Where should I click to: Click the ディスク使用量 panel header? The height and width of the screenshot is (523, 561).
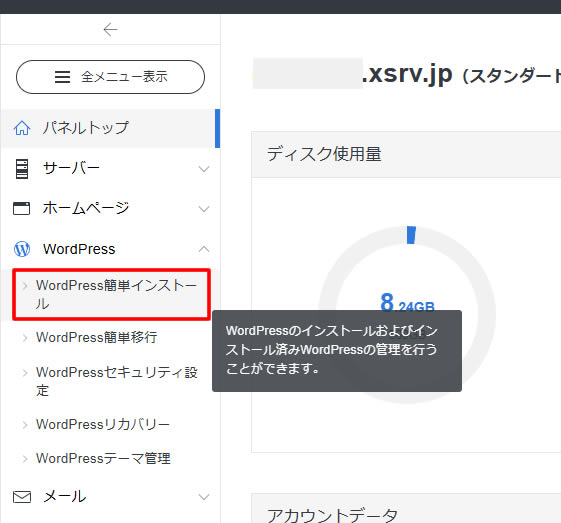(406, 155)
